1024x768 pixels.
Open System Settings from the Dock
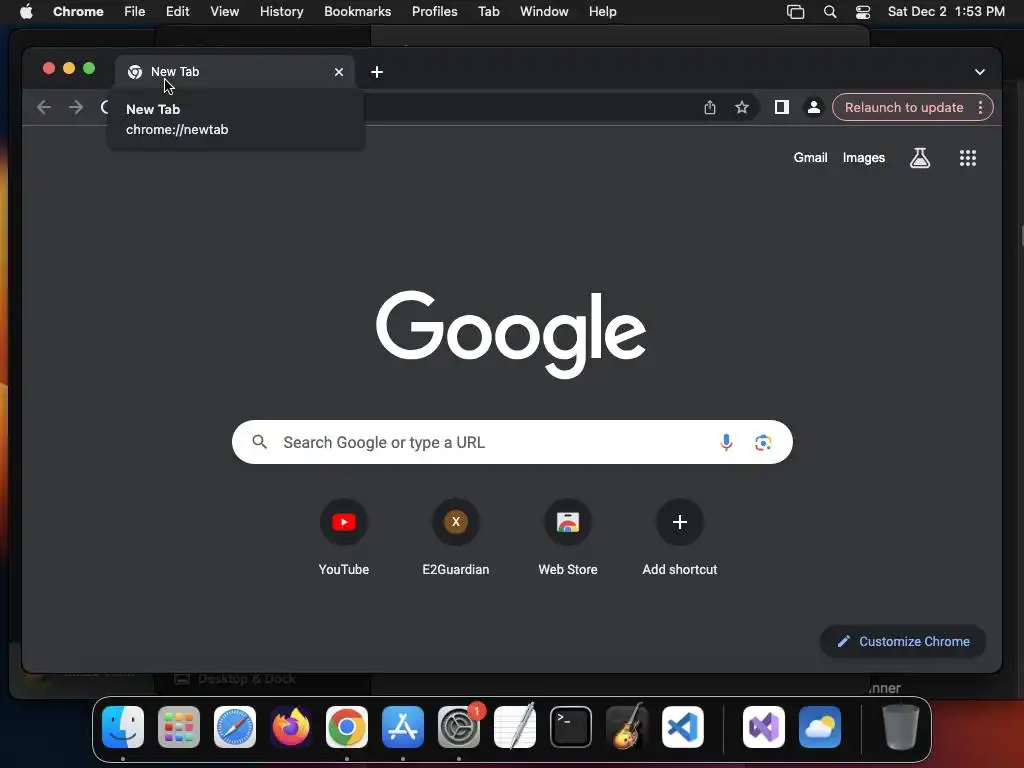tap(458, 727)
